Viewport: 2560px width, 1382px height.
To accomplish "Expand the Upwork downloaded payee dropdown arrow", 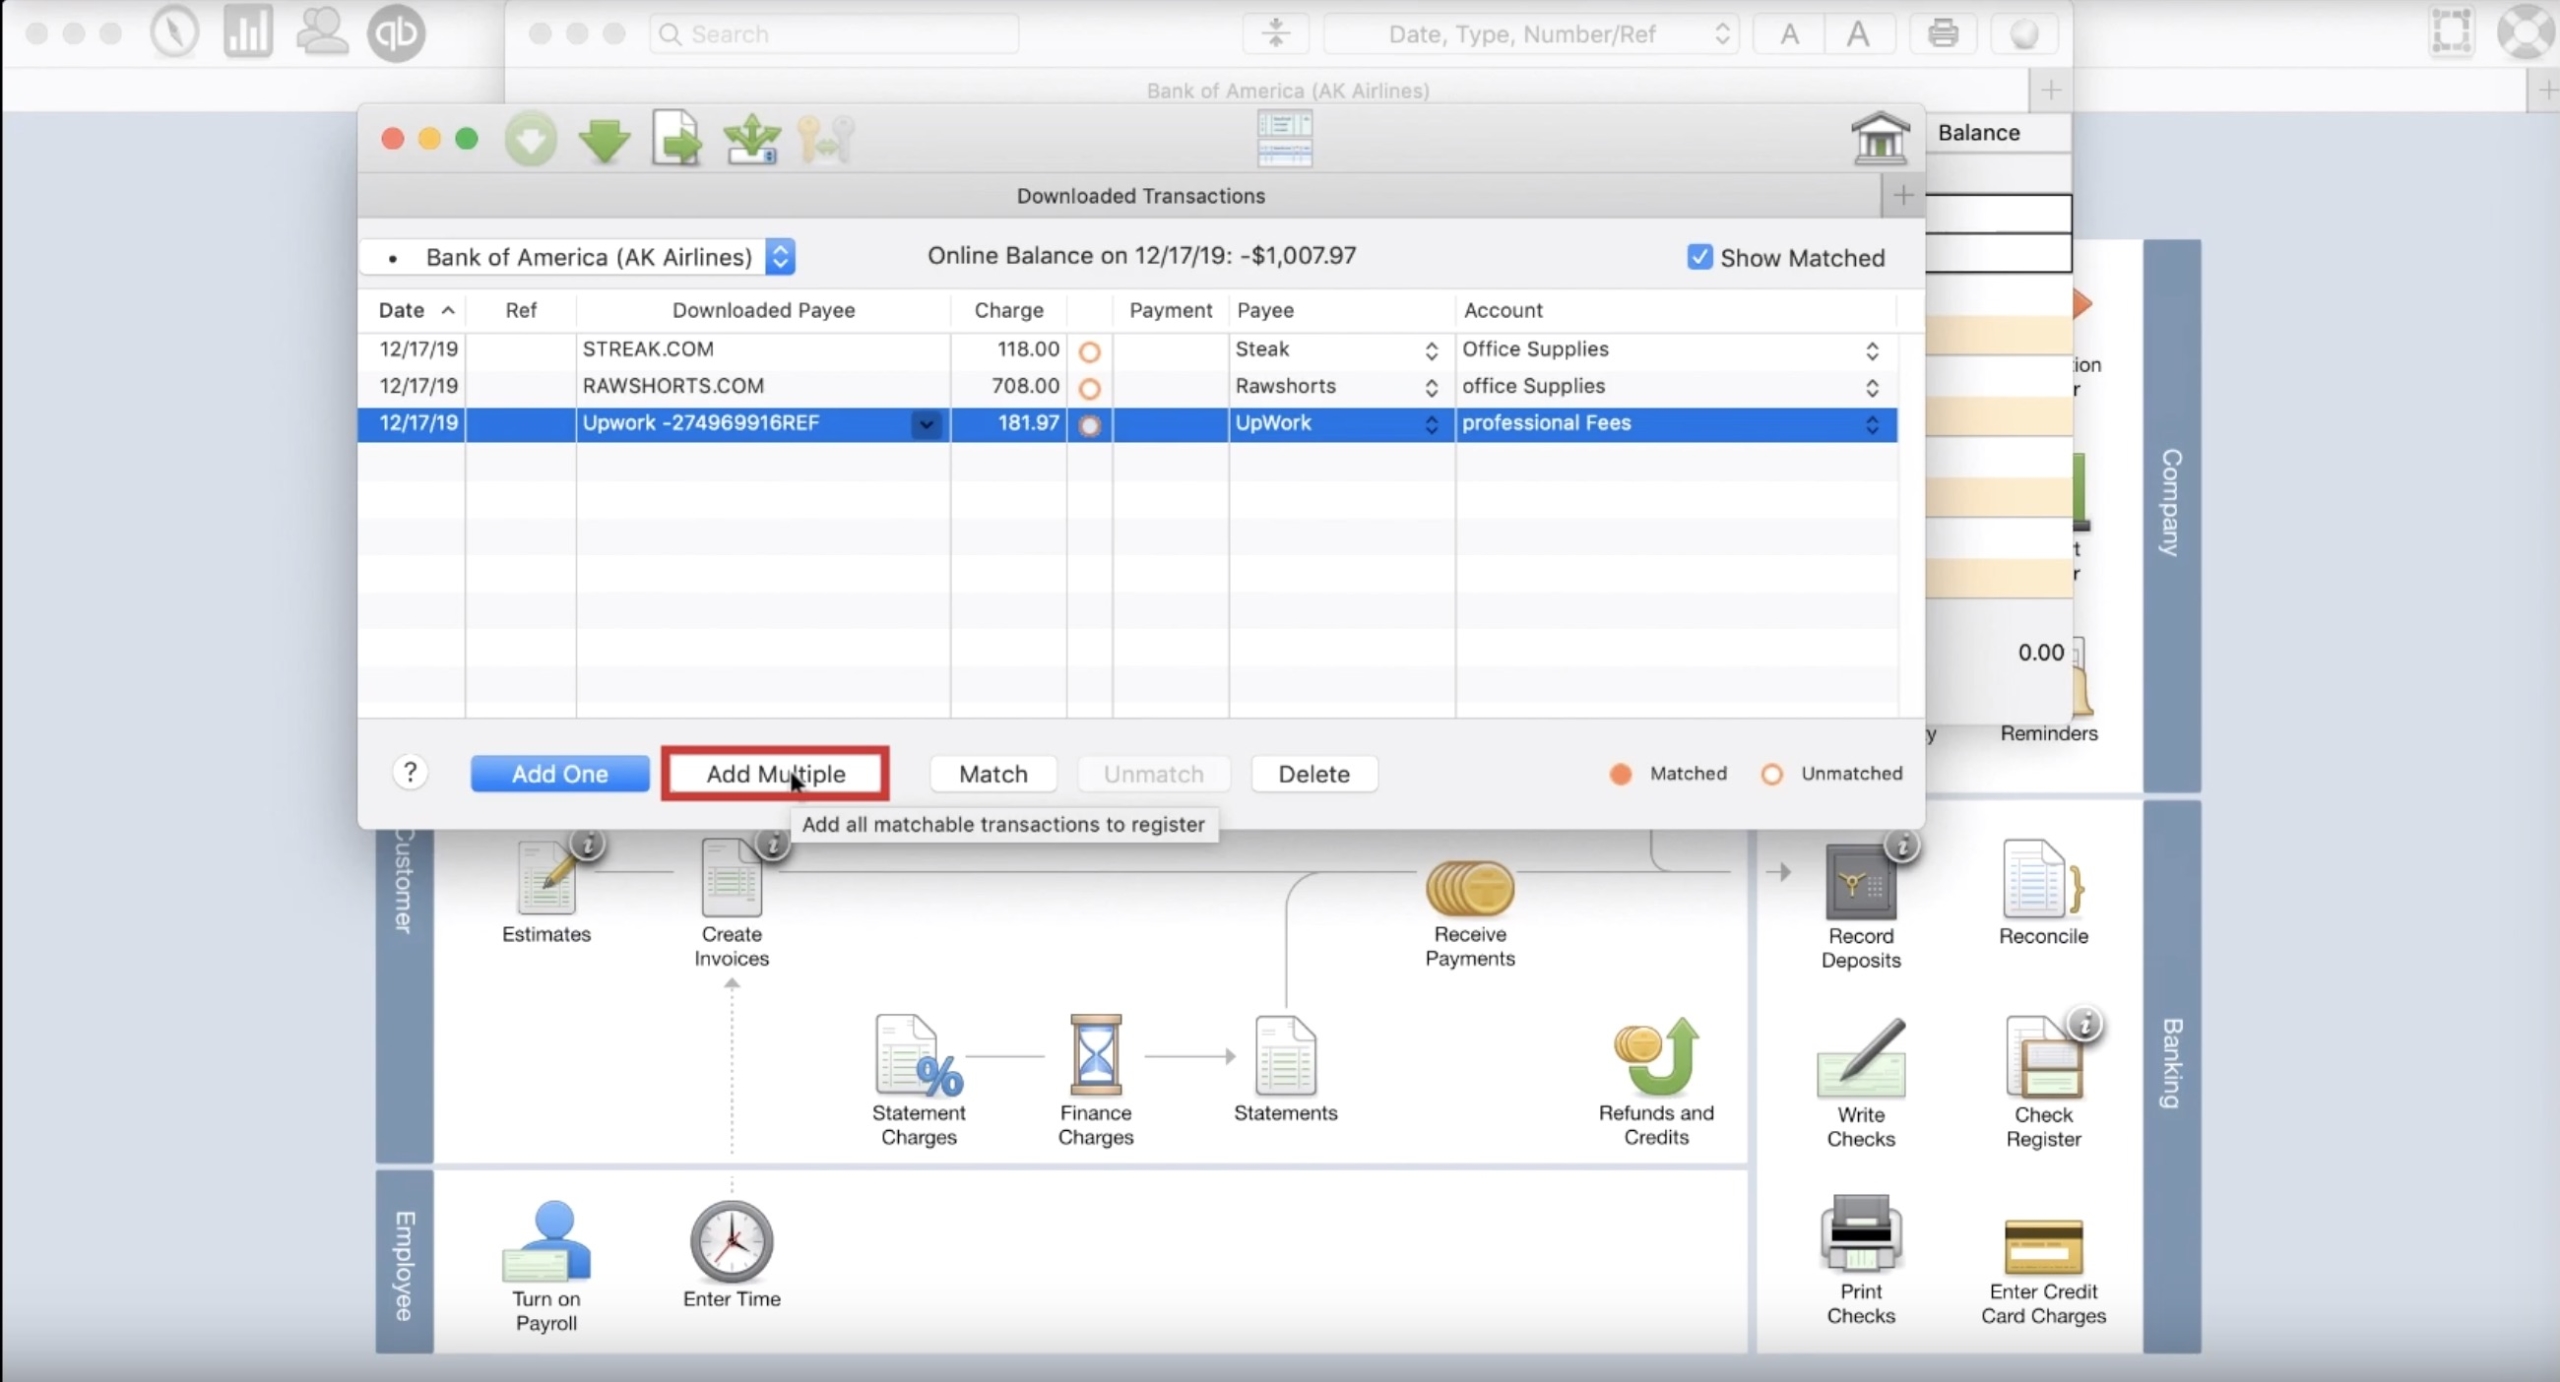I will [927, 425].
